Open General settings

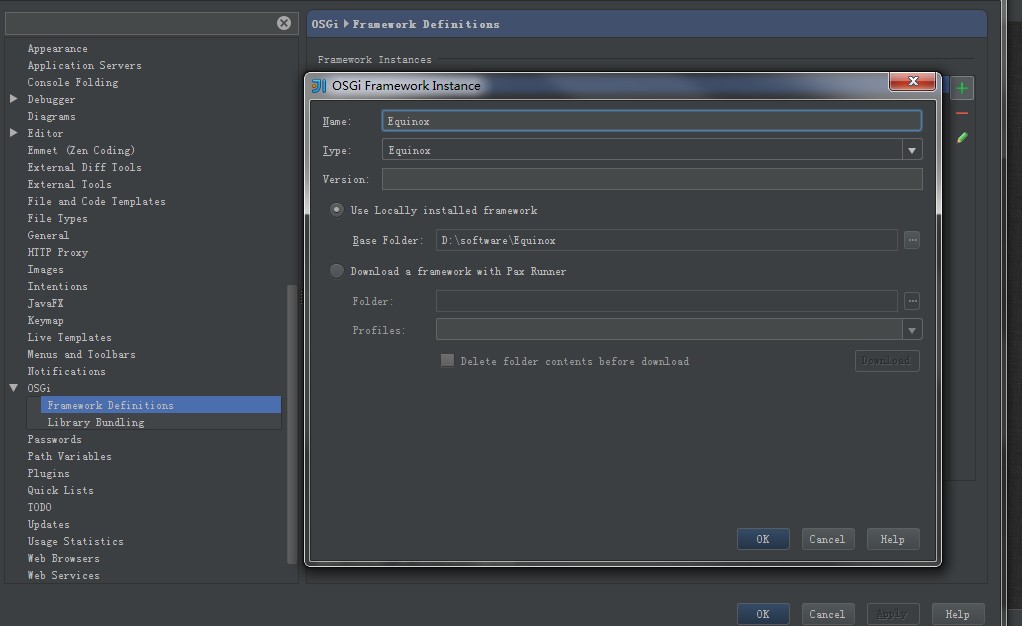coord(48,235)
